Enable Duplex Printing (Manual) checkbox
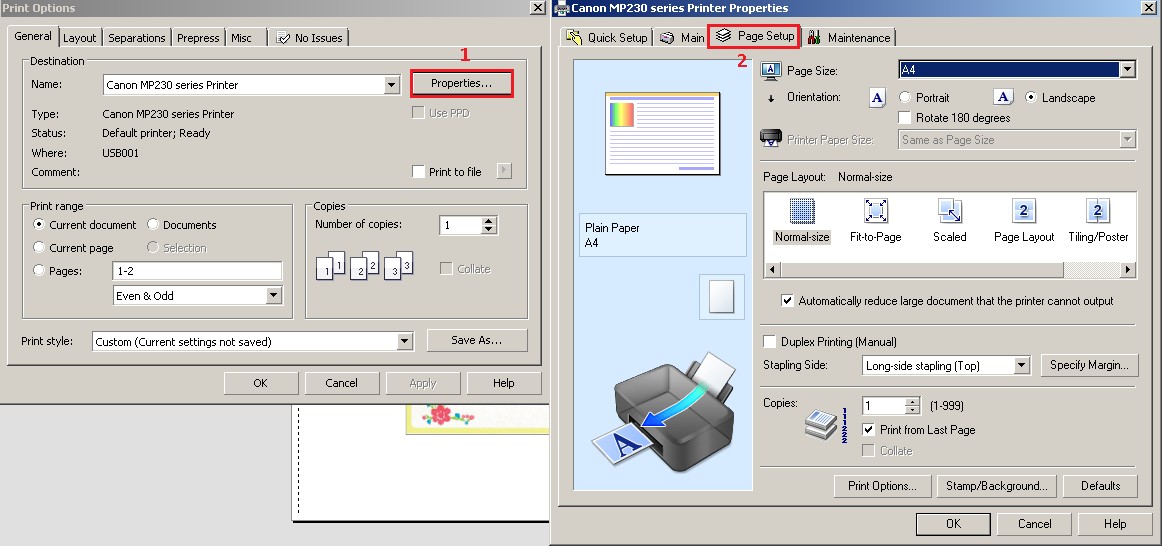The image size is (1162, 546). click(x=769, y=342)
